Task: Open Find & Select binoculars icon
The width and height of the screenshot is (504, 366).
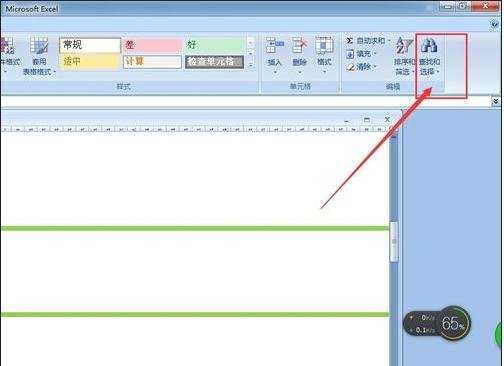Action: (x=429, y=45)
